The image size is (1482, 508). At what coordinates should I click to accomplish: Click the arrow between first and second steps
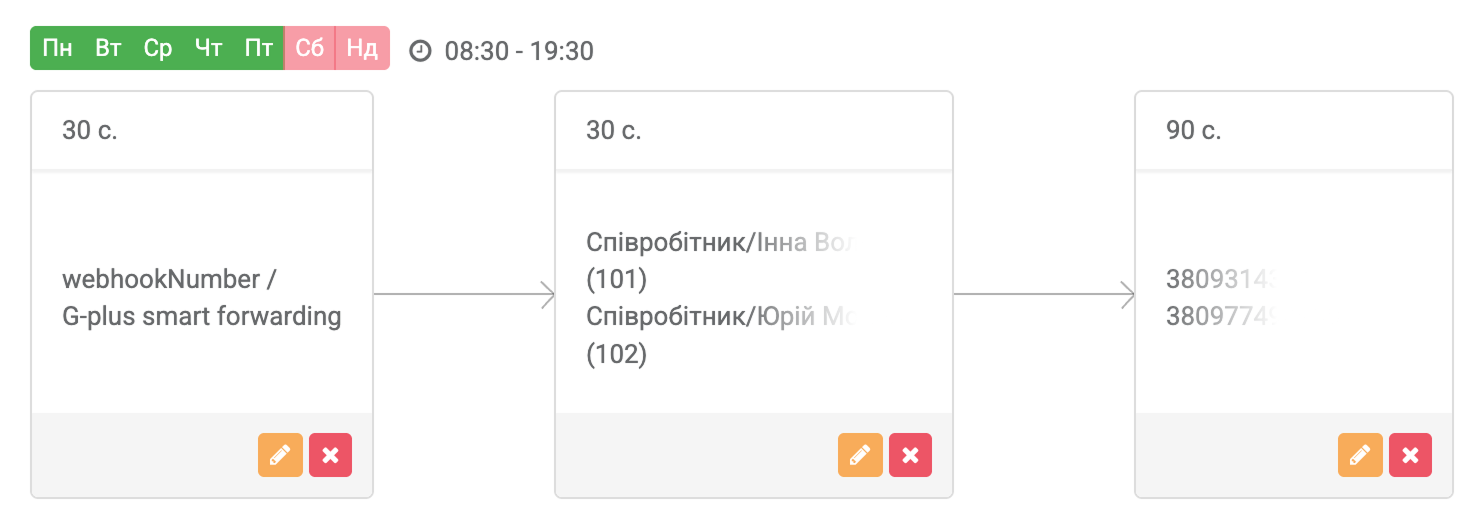pos(463,294)
